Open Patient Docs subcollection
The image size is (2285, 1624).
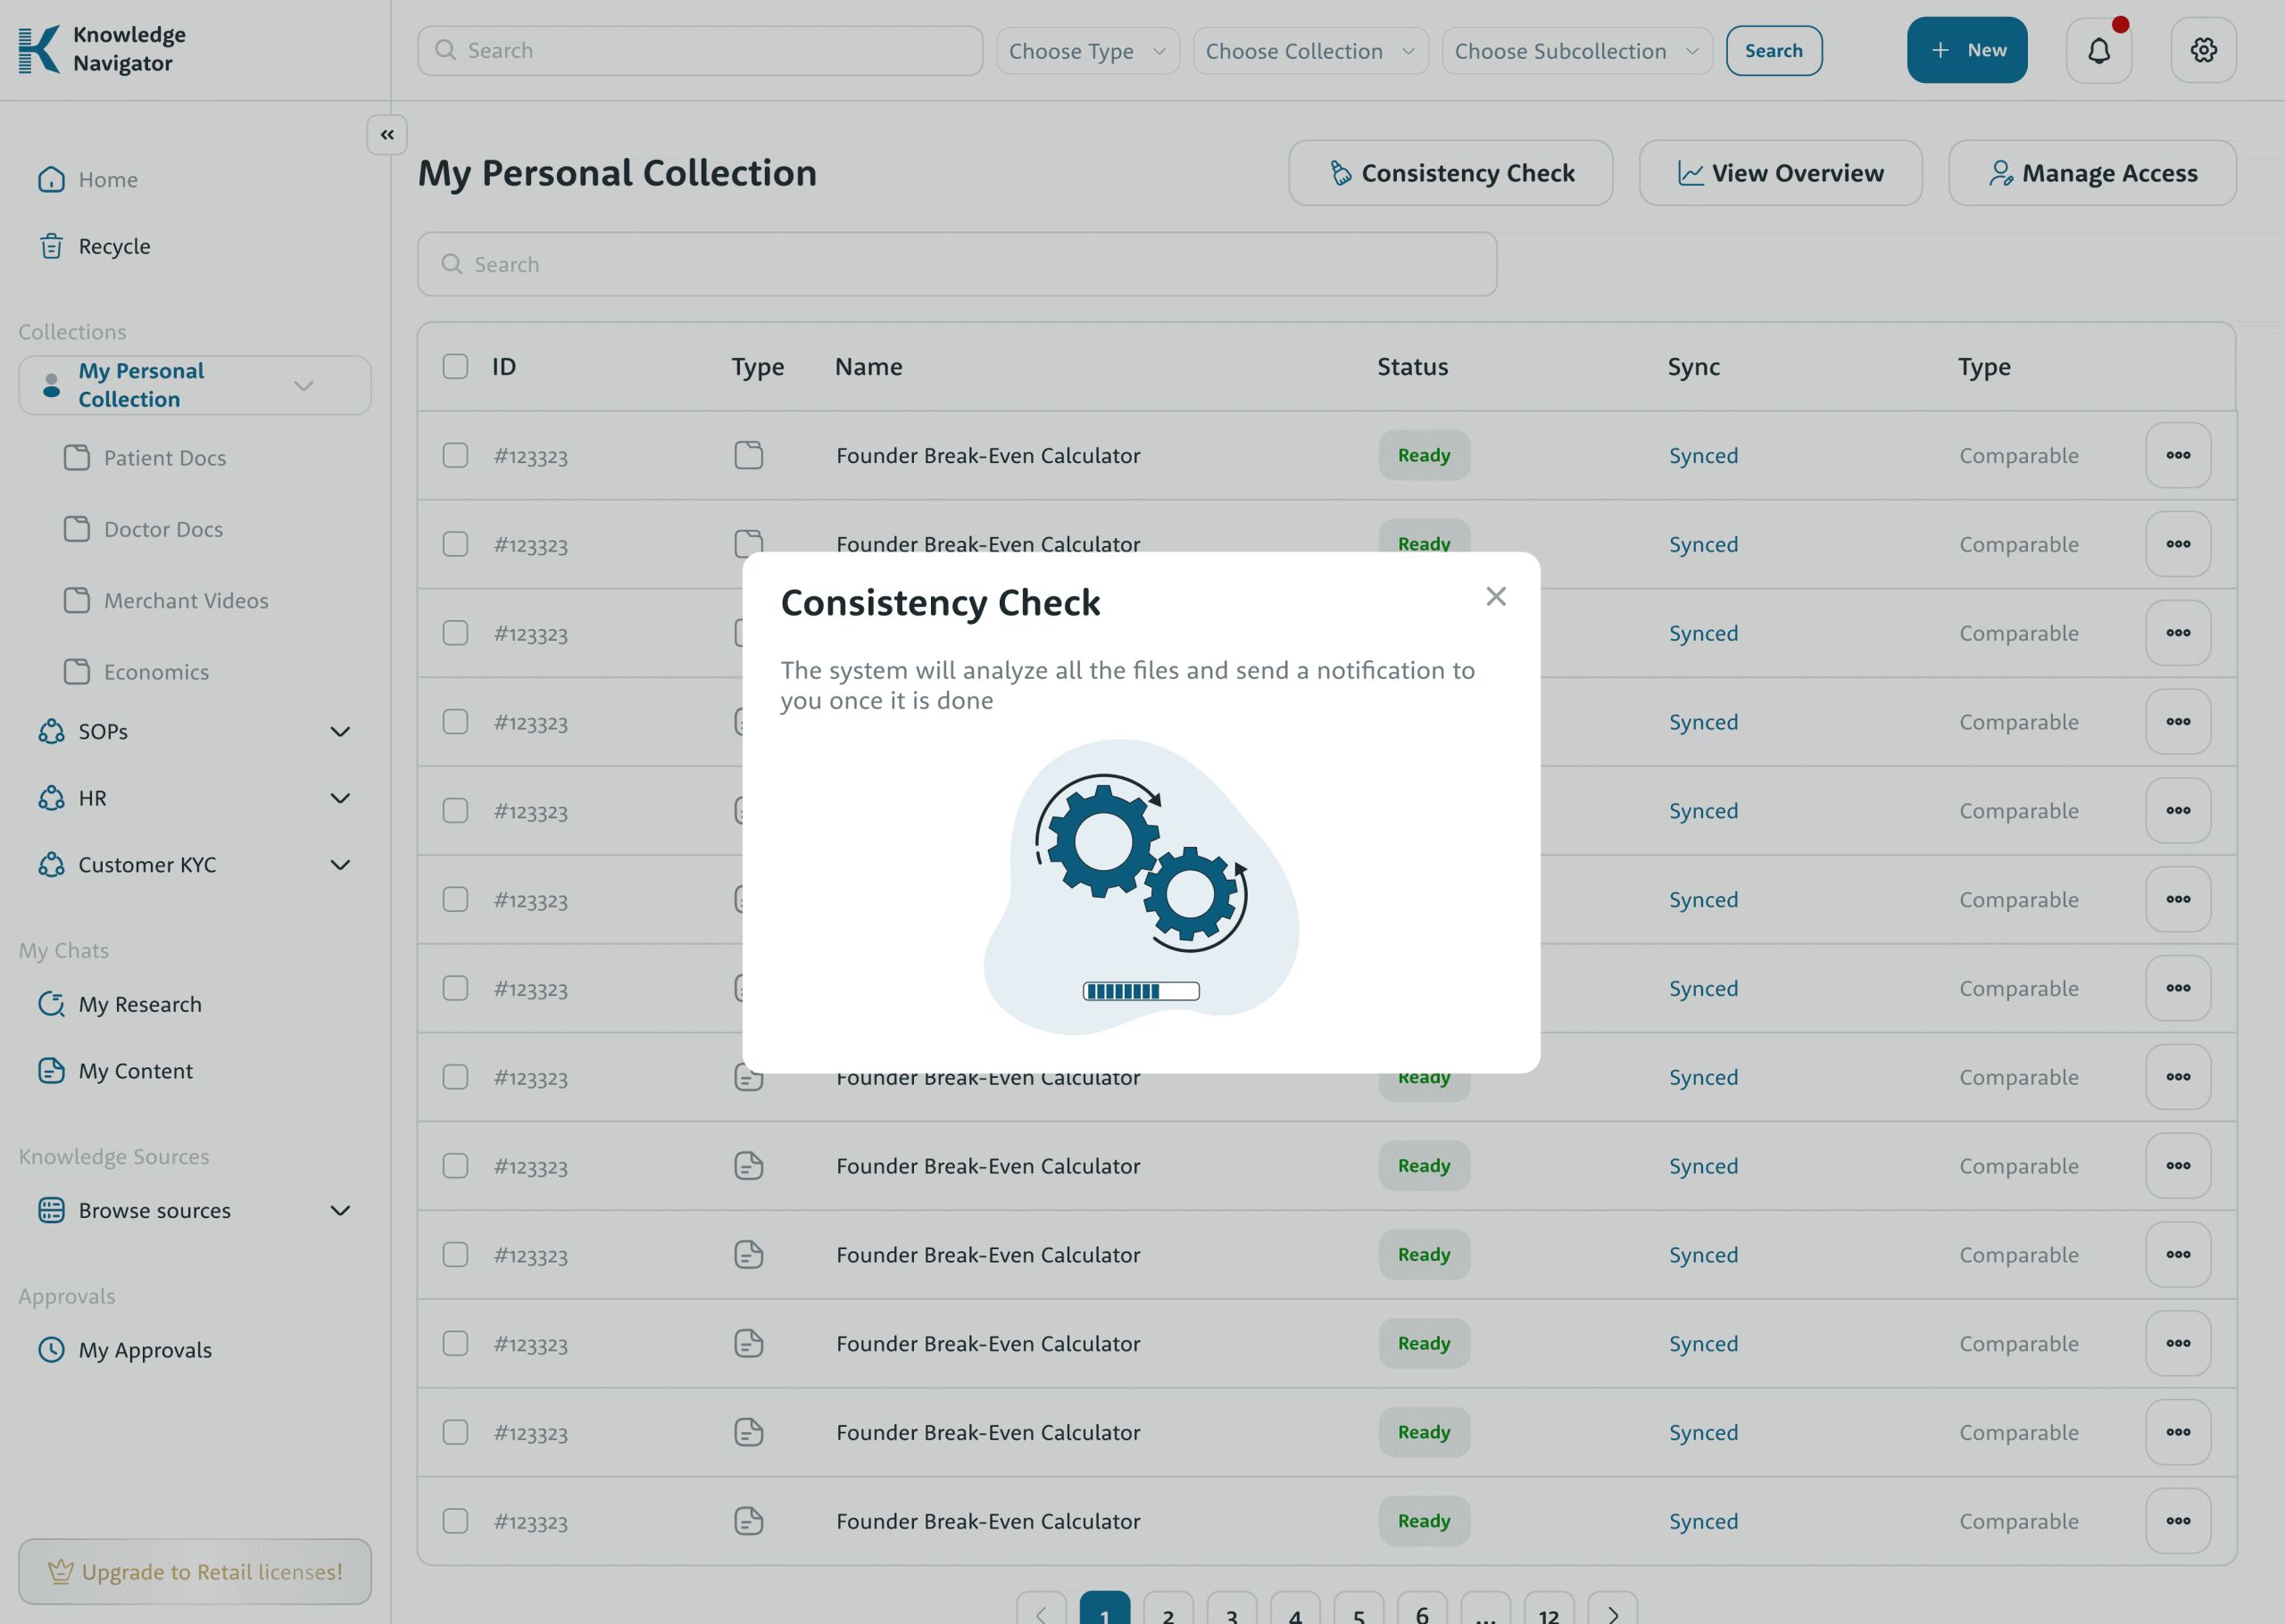tap(165, 458)
